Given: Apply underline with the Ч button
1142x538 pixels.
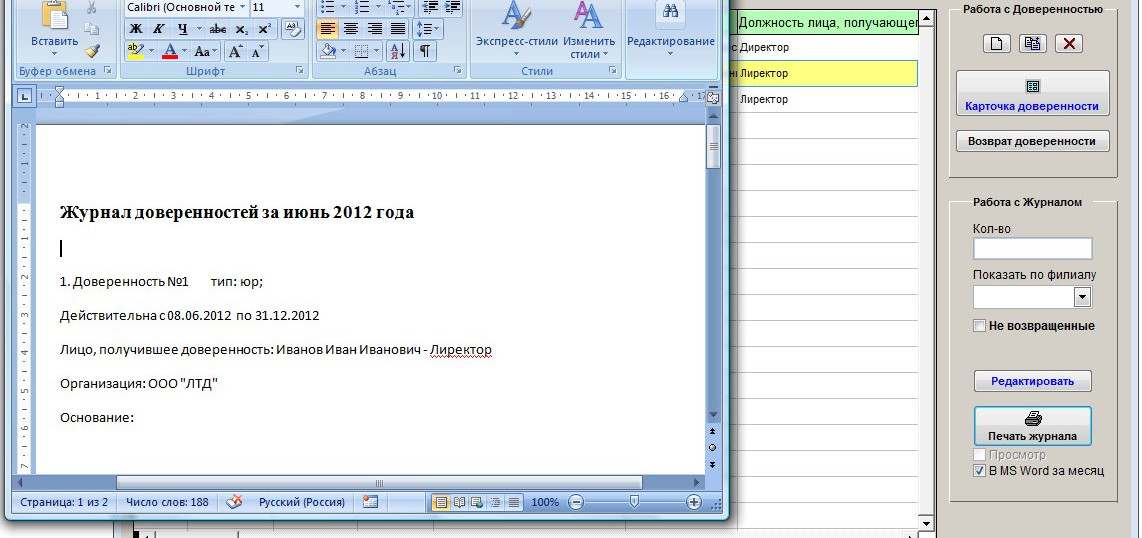Looking at the screenshot, I should [x=182, y=29].
